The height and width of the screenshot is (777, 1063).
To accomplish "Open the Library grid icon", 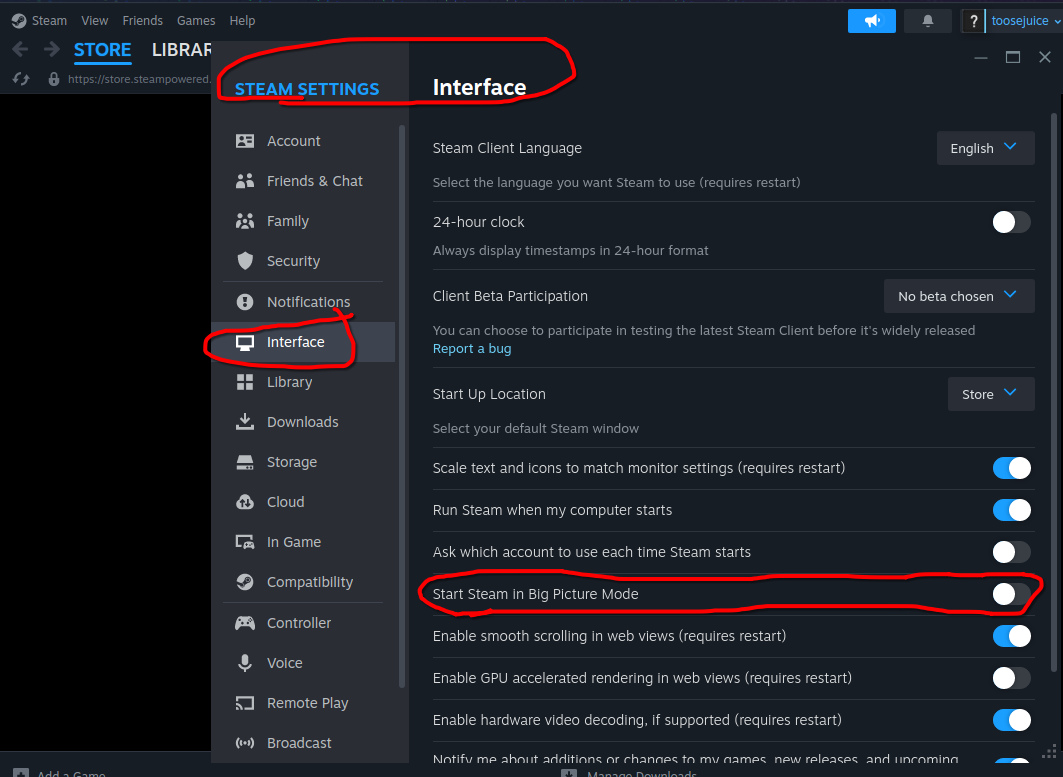I will pyautogui.click(x=245, y=382).
